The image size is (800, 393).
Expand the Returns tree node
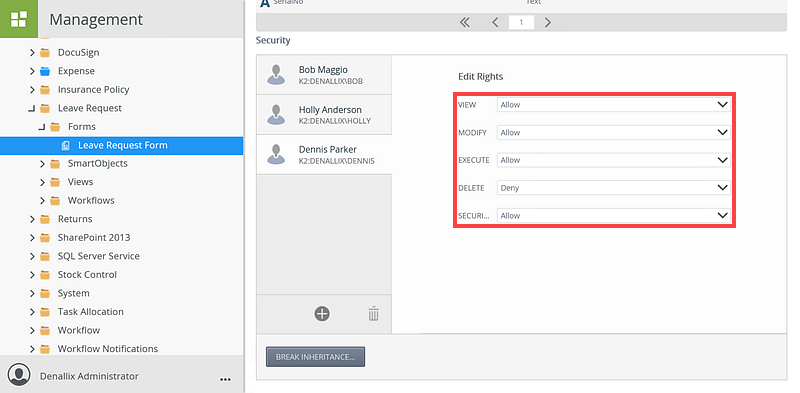[x=32, y=219]
